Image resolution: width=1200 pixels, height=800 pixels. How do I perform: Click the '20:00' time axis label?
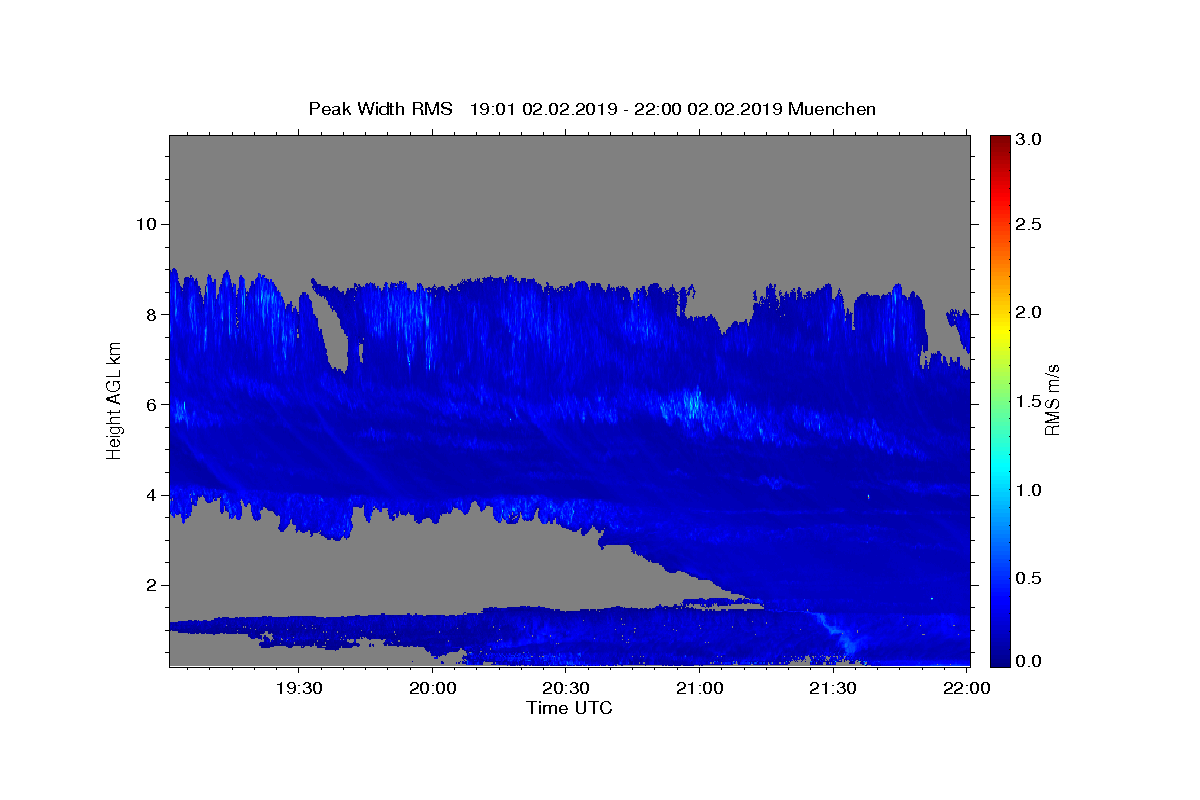[x=433, y=688]
